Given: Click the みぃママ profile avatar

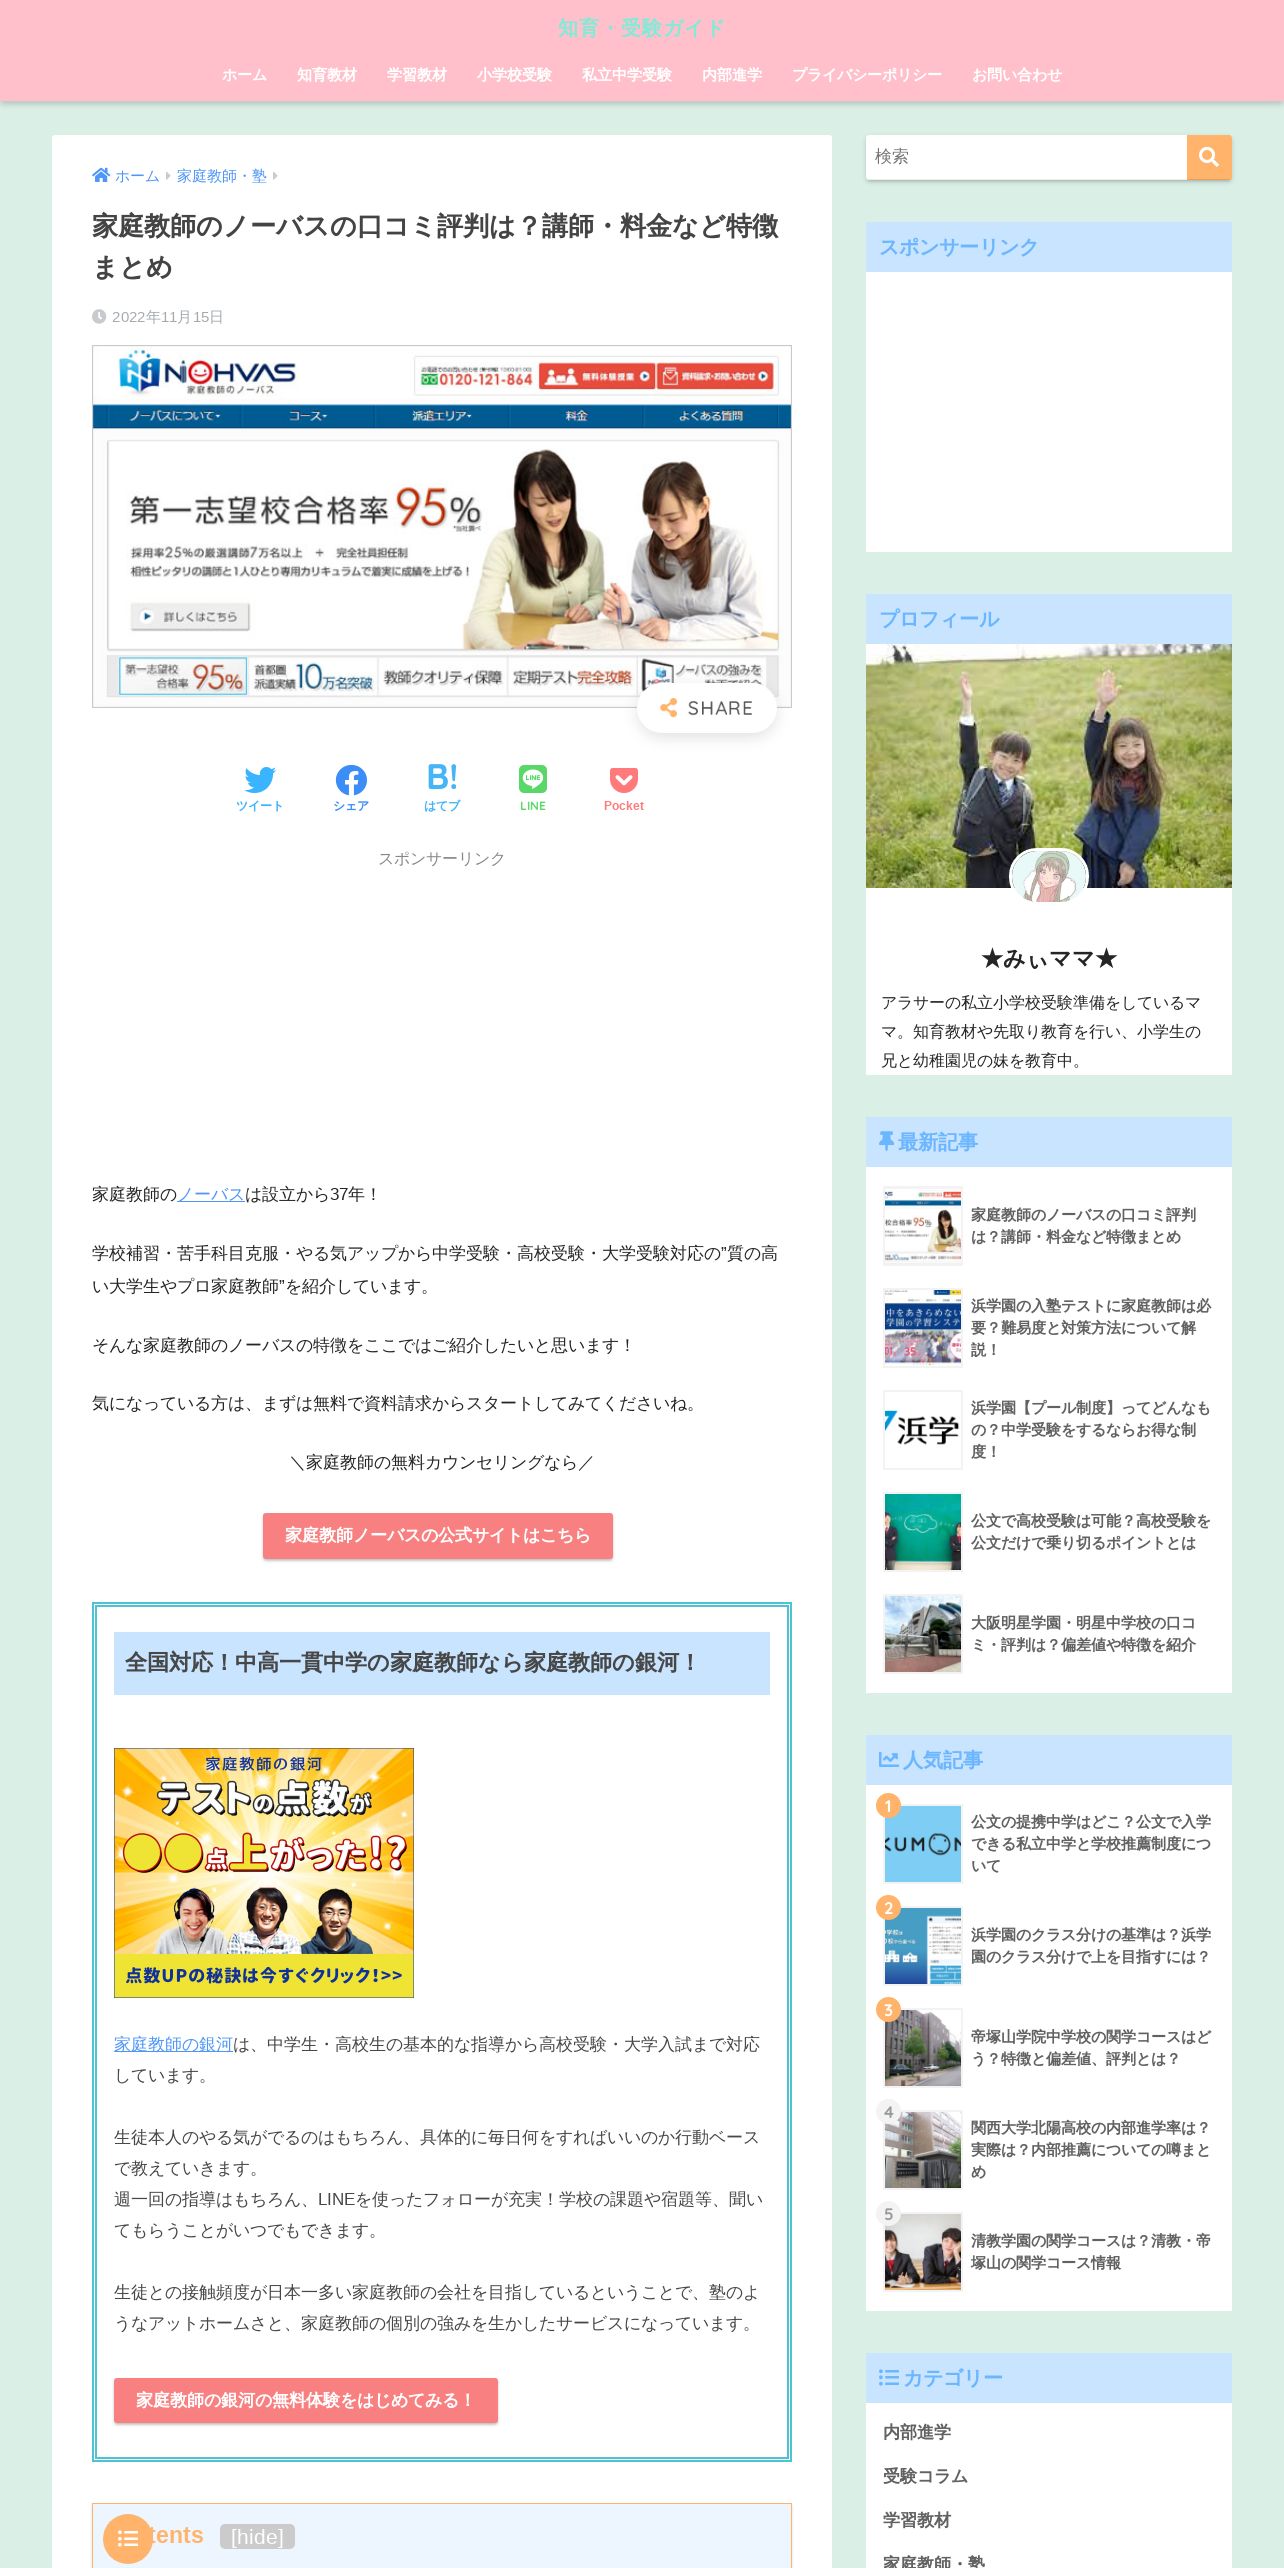Looking at the screenshot, I should (1048, 876).
